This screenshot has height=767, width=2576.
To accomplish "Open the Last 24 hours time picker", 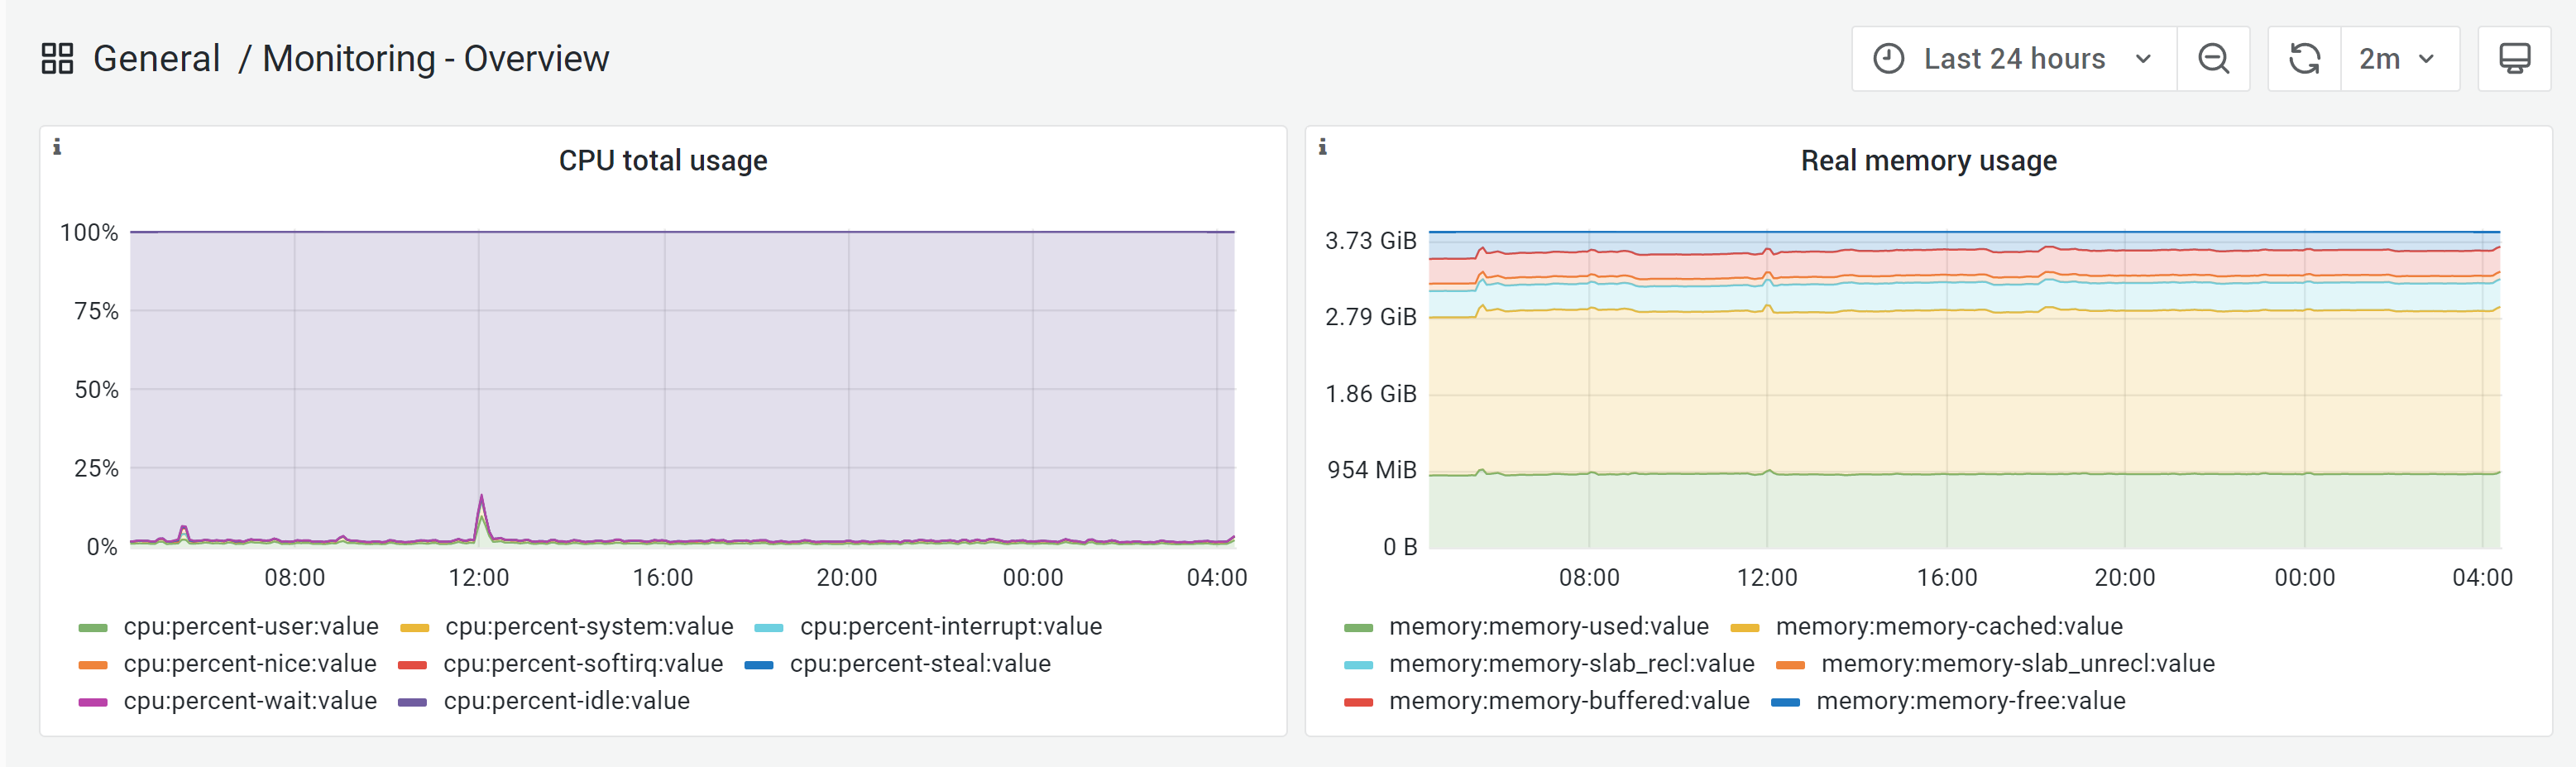I will [2013, 59].
